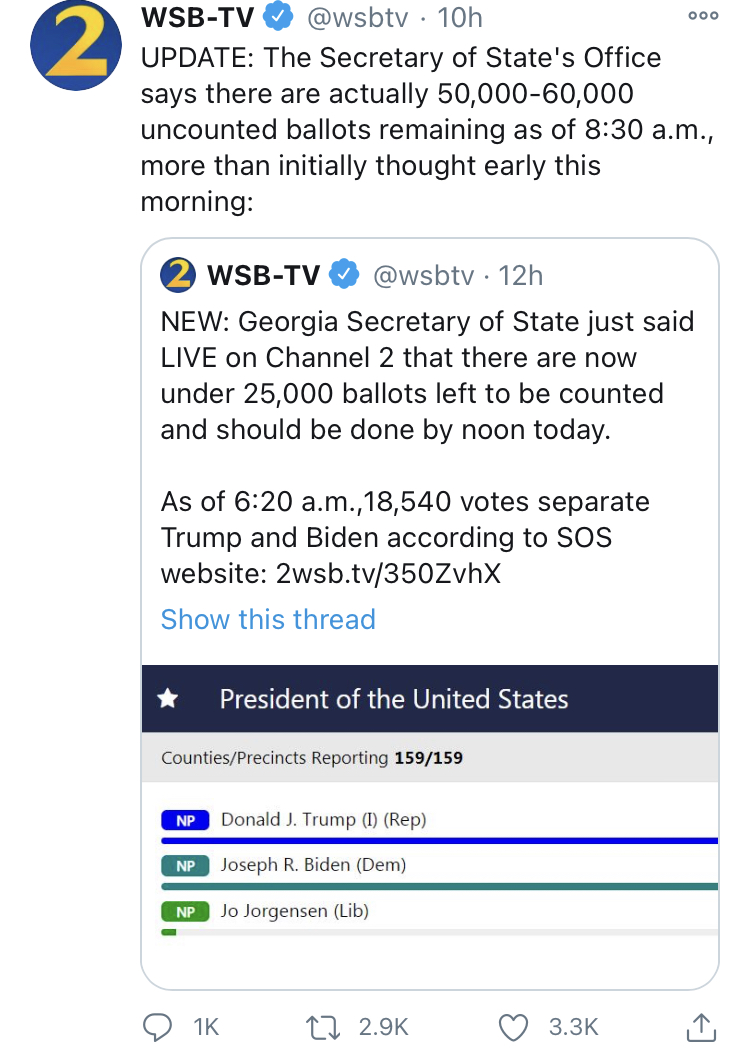Click the star icon beside President of the United States
The width and height of the screenshot is (750, 1056).
pyautogui.click(x=168, y=699)
